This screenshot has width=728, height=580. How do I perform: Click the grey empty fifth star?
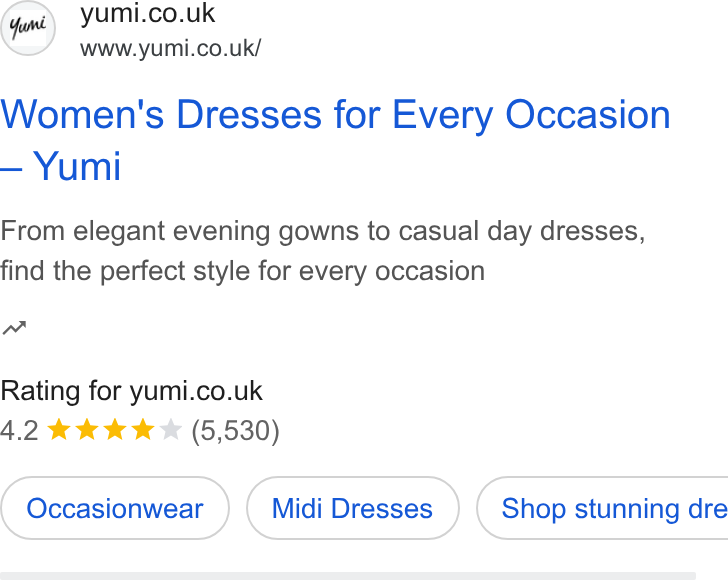click(x=170, y=430)
